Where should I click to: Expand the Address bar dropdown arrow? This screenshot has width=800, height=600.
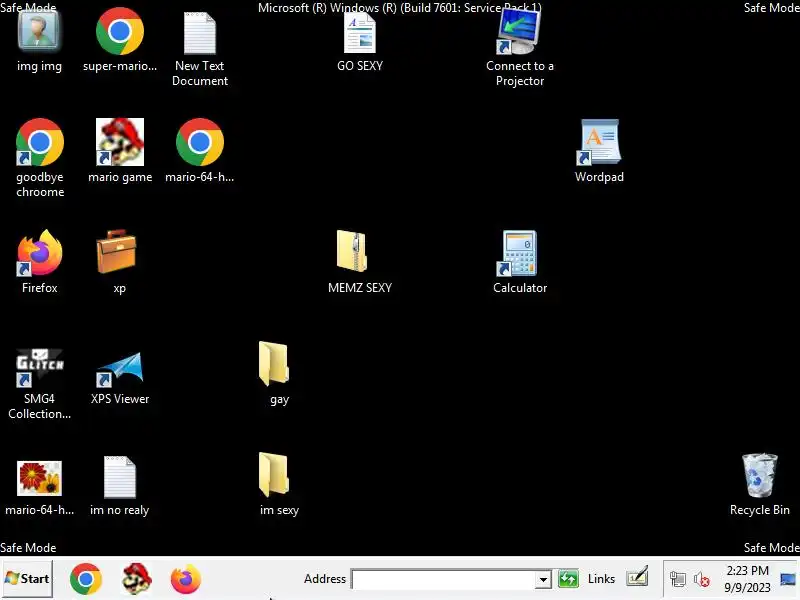click(543, 580)
